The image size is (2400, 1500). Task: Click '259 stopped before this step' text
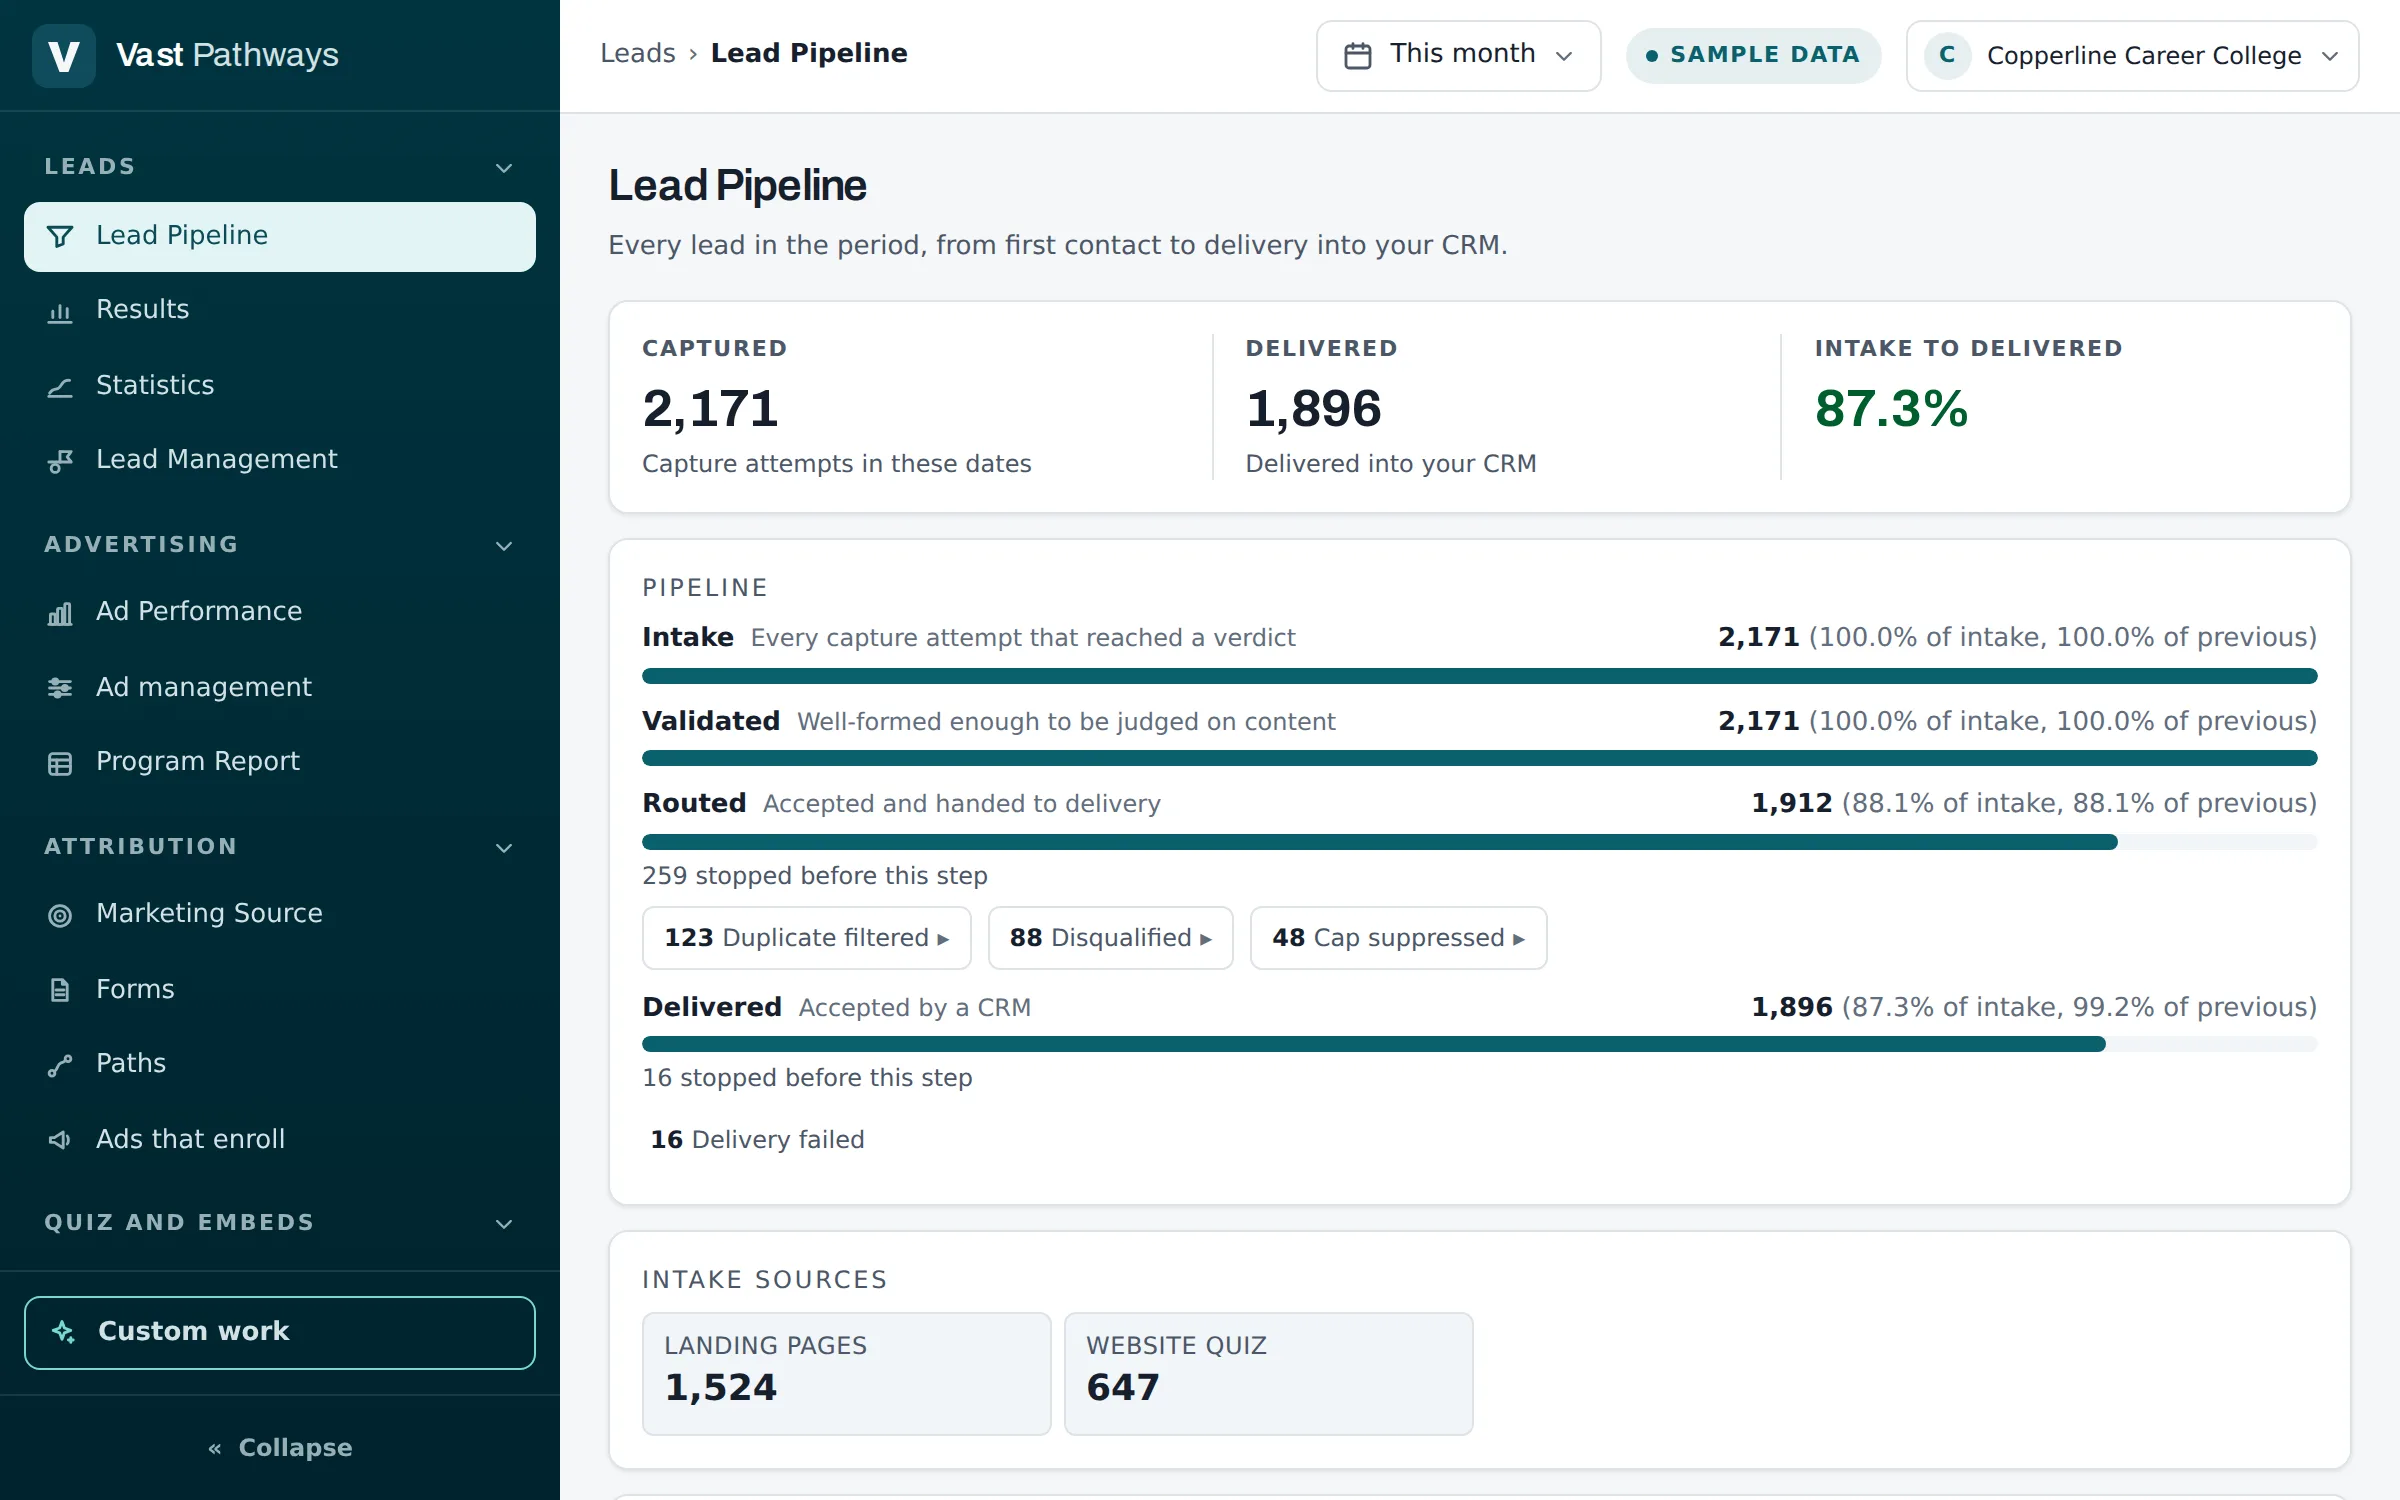[815, 876]
